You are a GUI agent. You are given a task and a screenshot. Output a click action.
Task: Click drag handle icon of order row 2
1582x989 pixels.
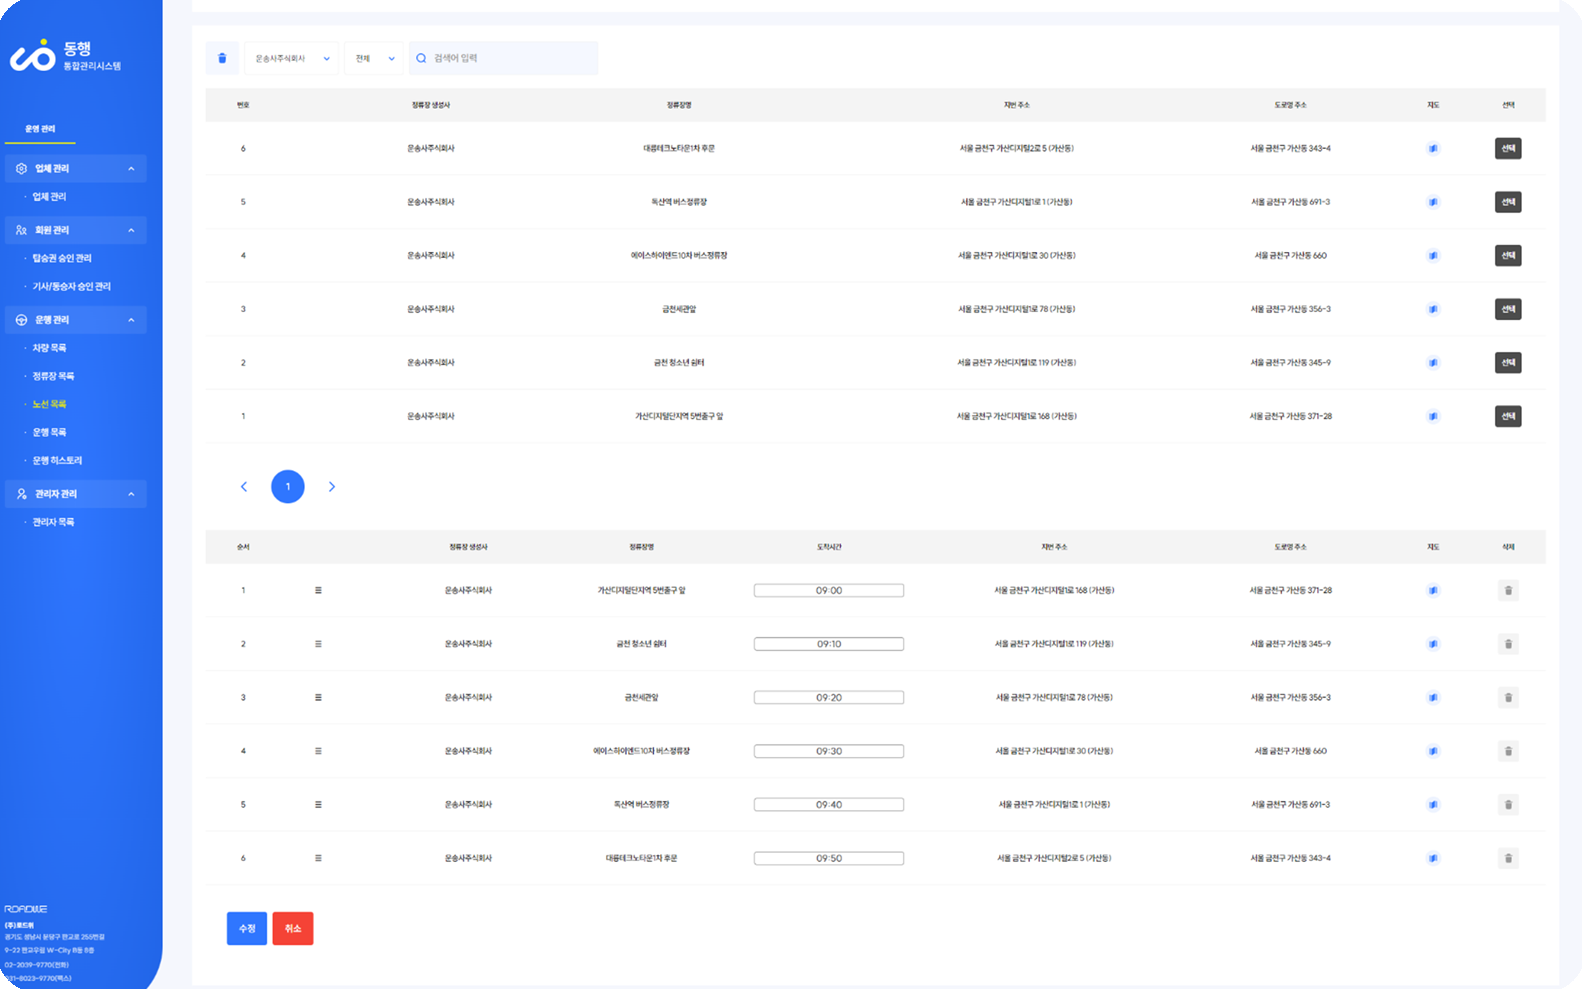[318, 644]
